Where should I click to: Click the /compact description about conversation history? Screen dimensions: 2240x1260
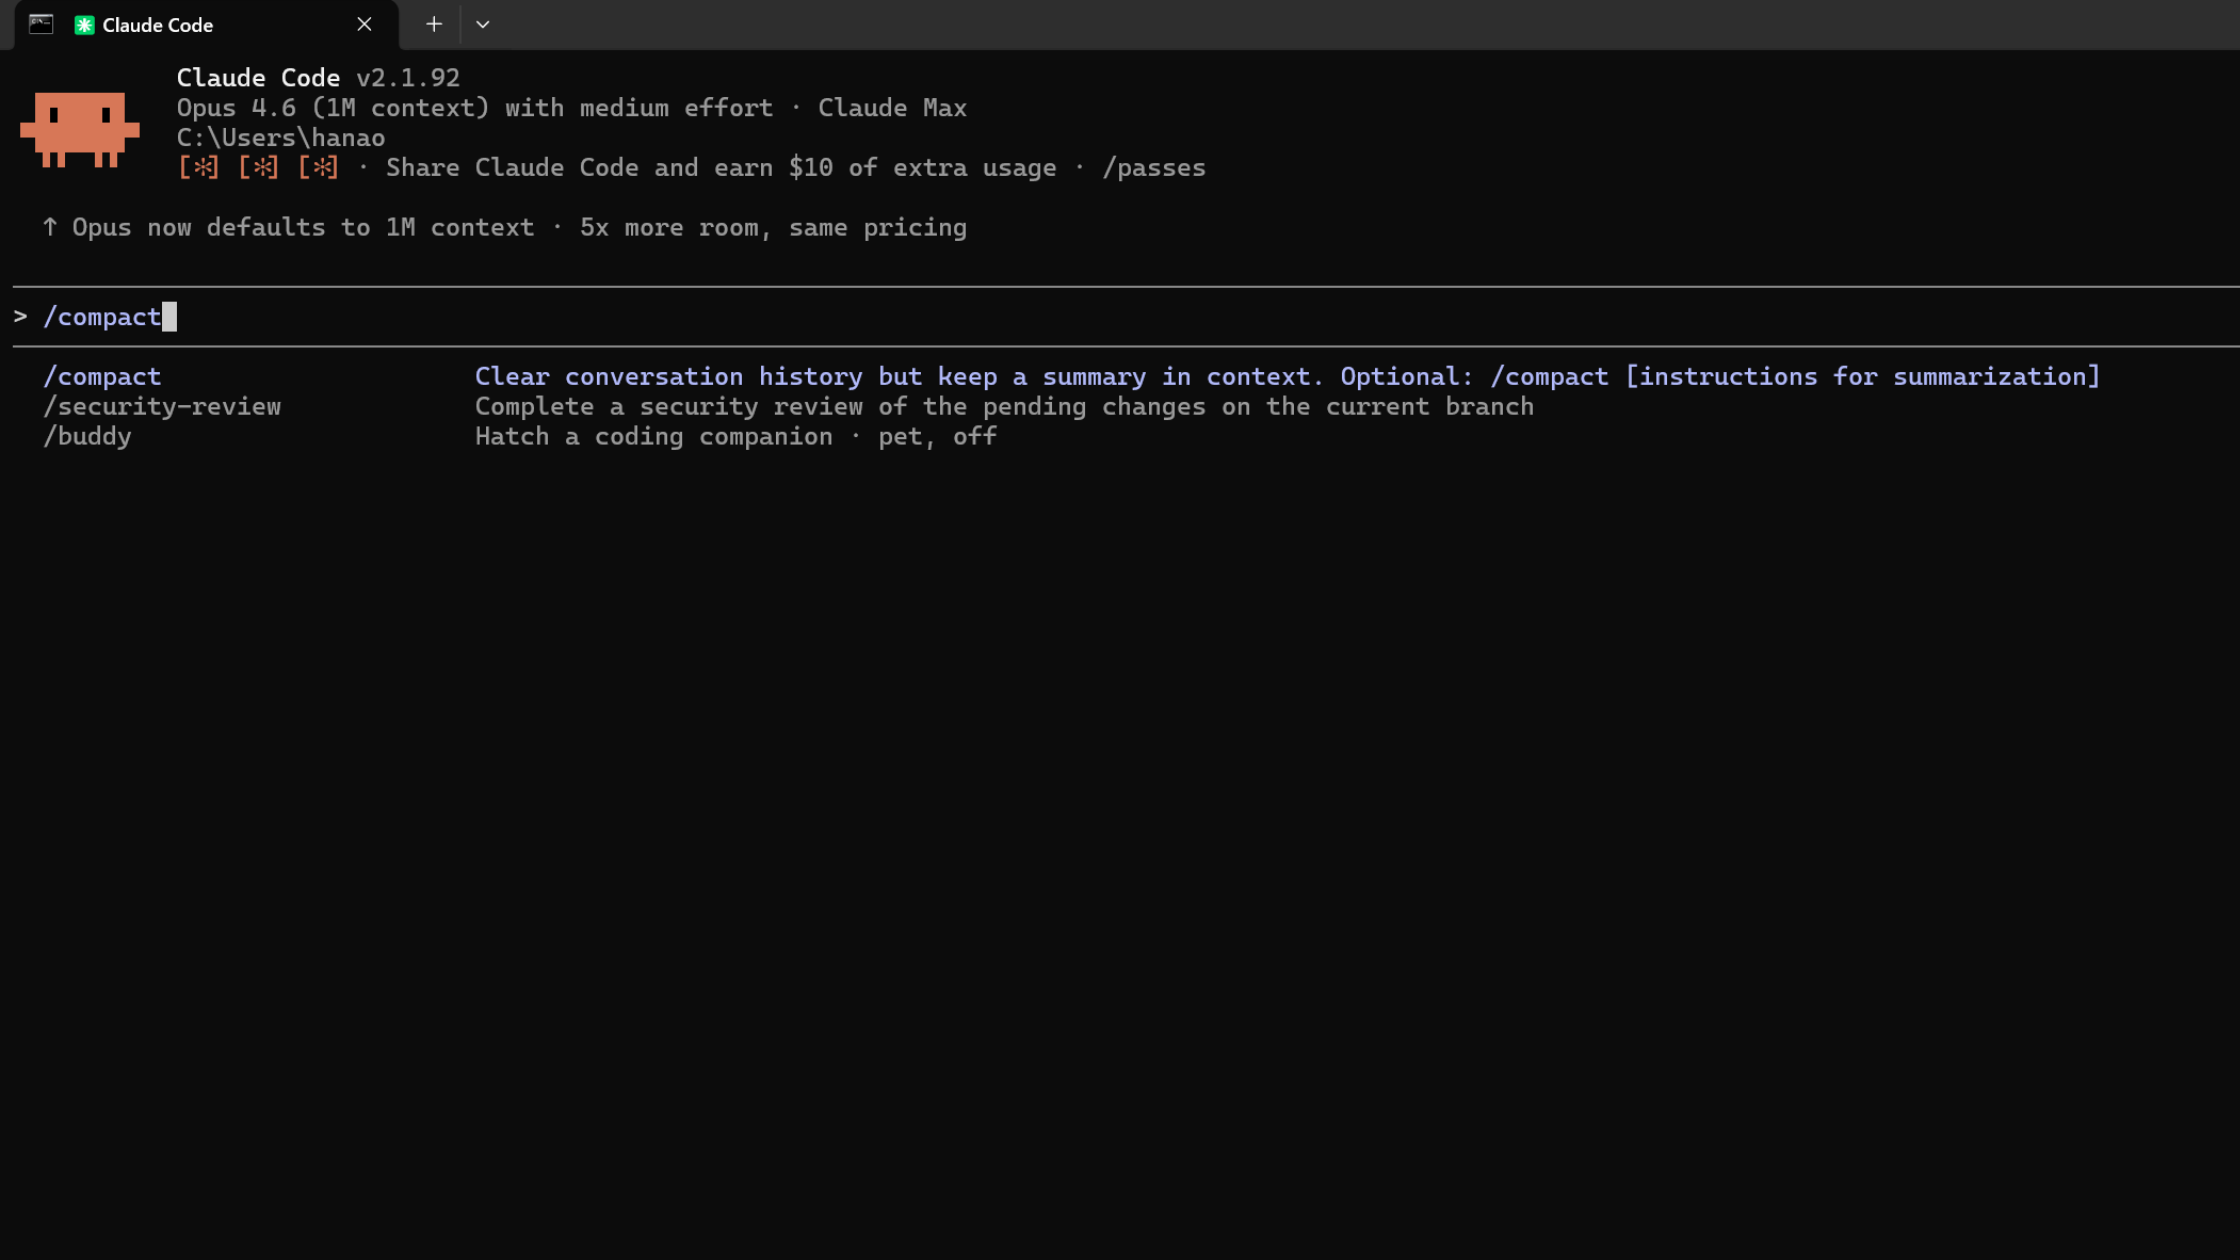1286,377
